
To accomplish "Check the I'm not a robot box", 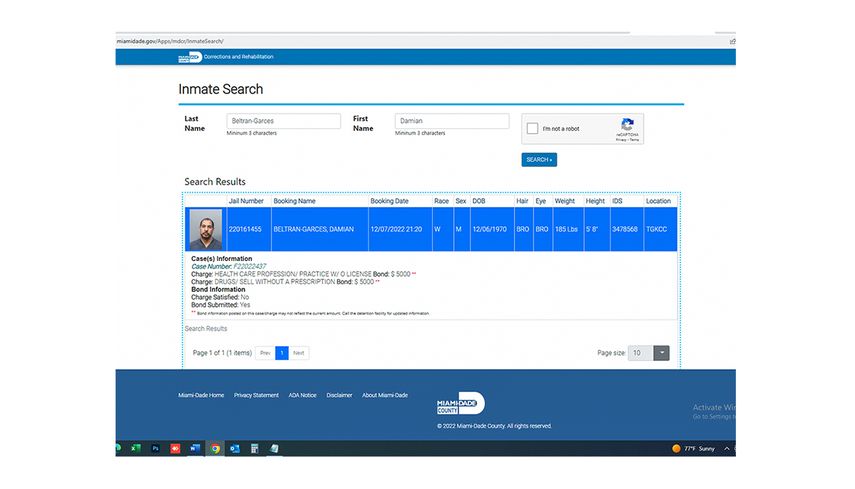I will click(532, 129).
